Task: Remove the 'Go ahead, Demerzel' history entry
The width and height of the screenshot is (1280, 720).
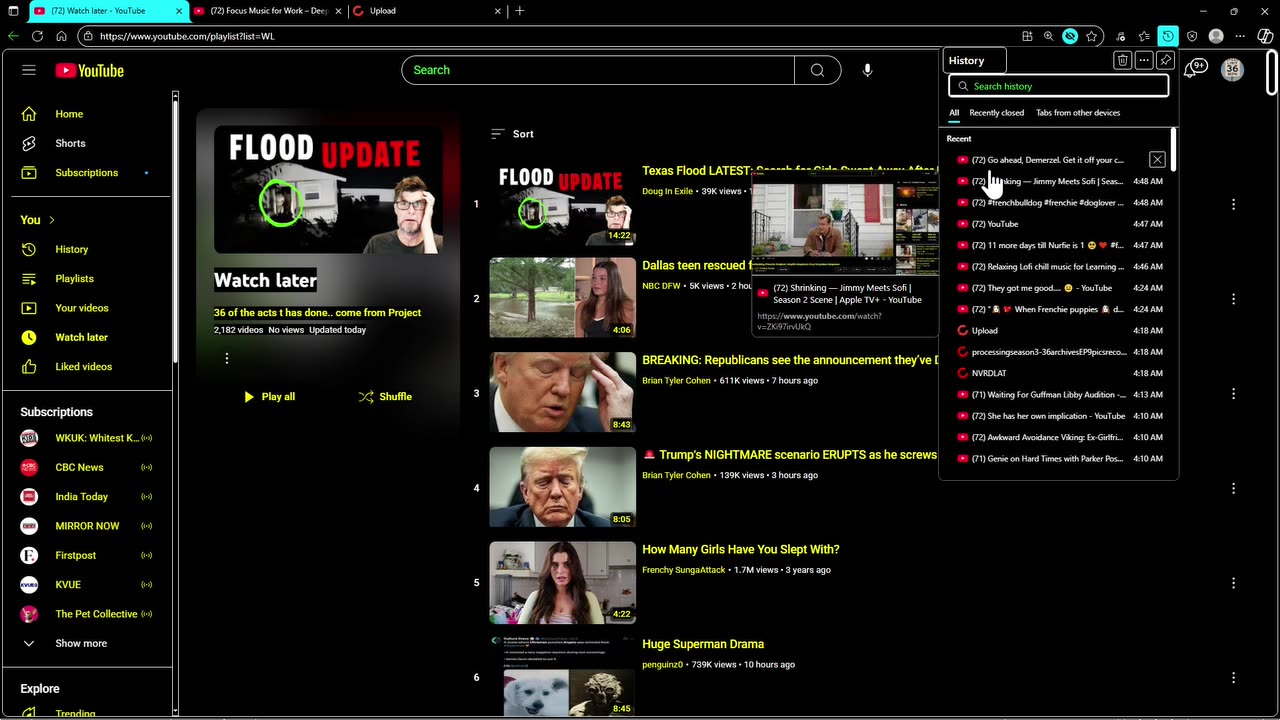Action: (1157, 160)
